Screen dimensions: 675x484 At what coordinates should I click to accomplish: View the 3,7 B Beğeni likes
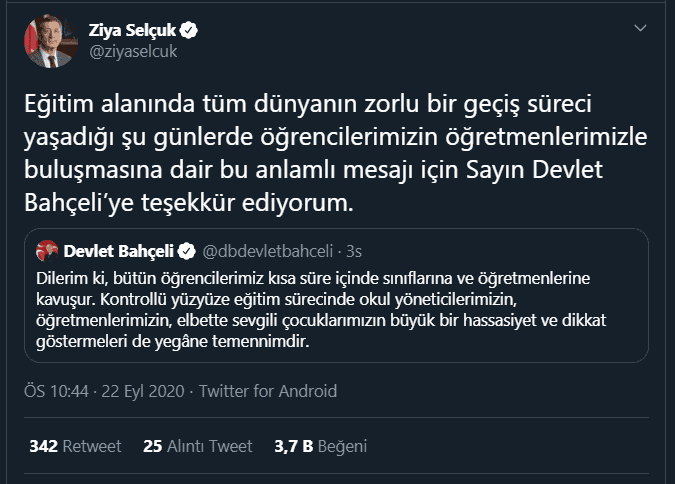(x=321, y=445)
